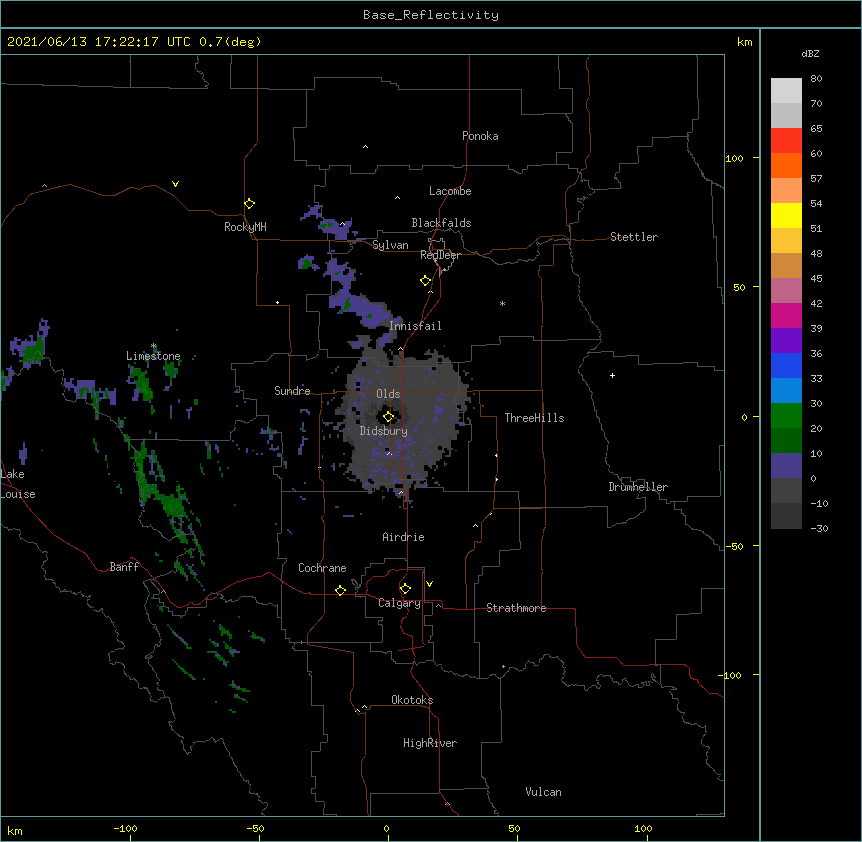
Task: Click the RockyMH label
Action: pyautogui.click(x=245, y=227)
